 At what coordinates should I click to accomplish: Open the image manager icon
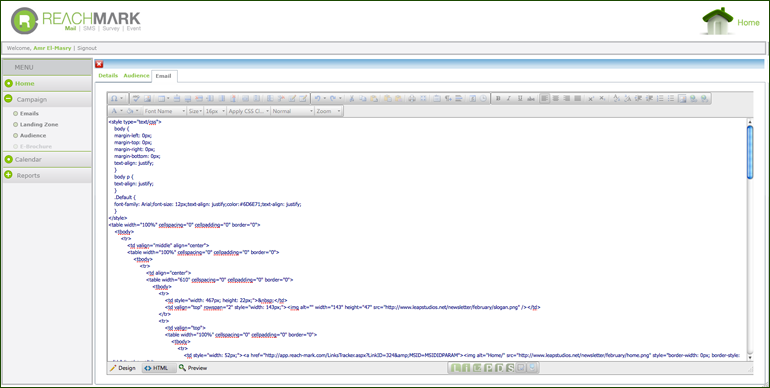tap(682, 99)
